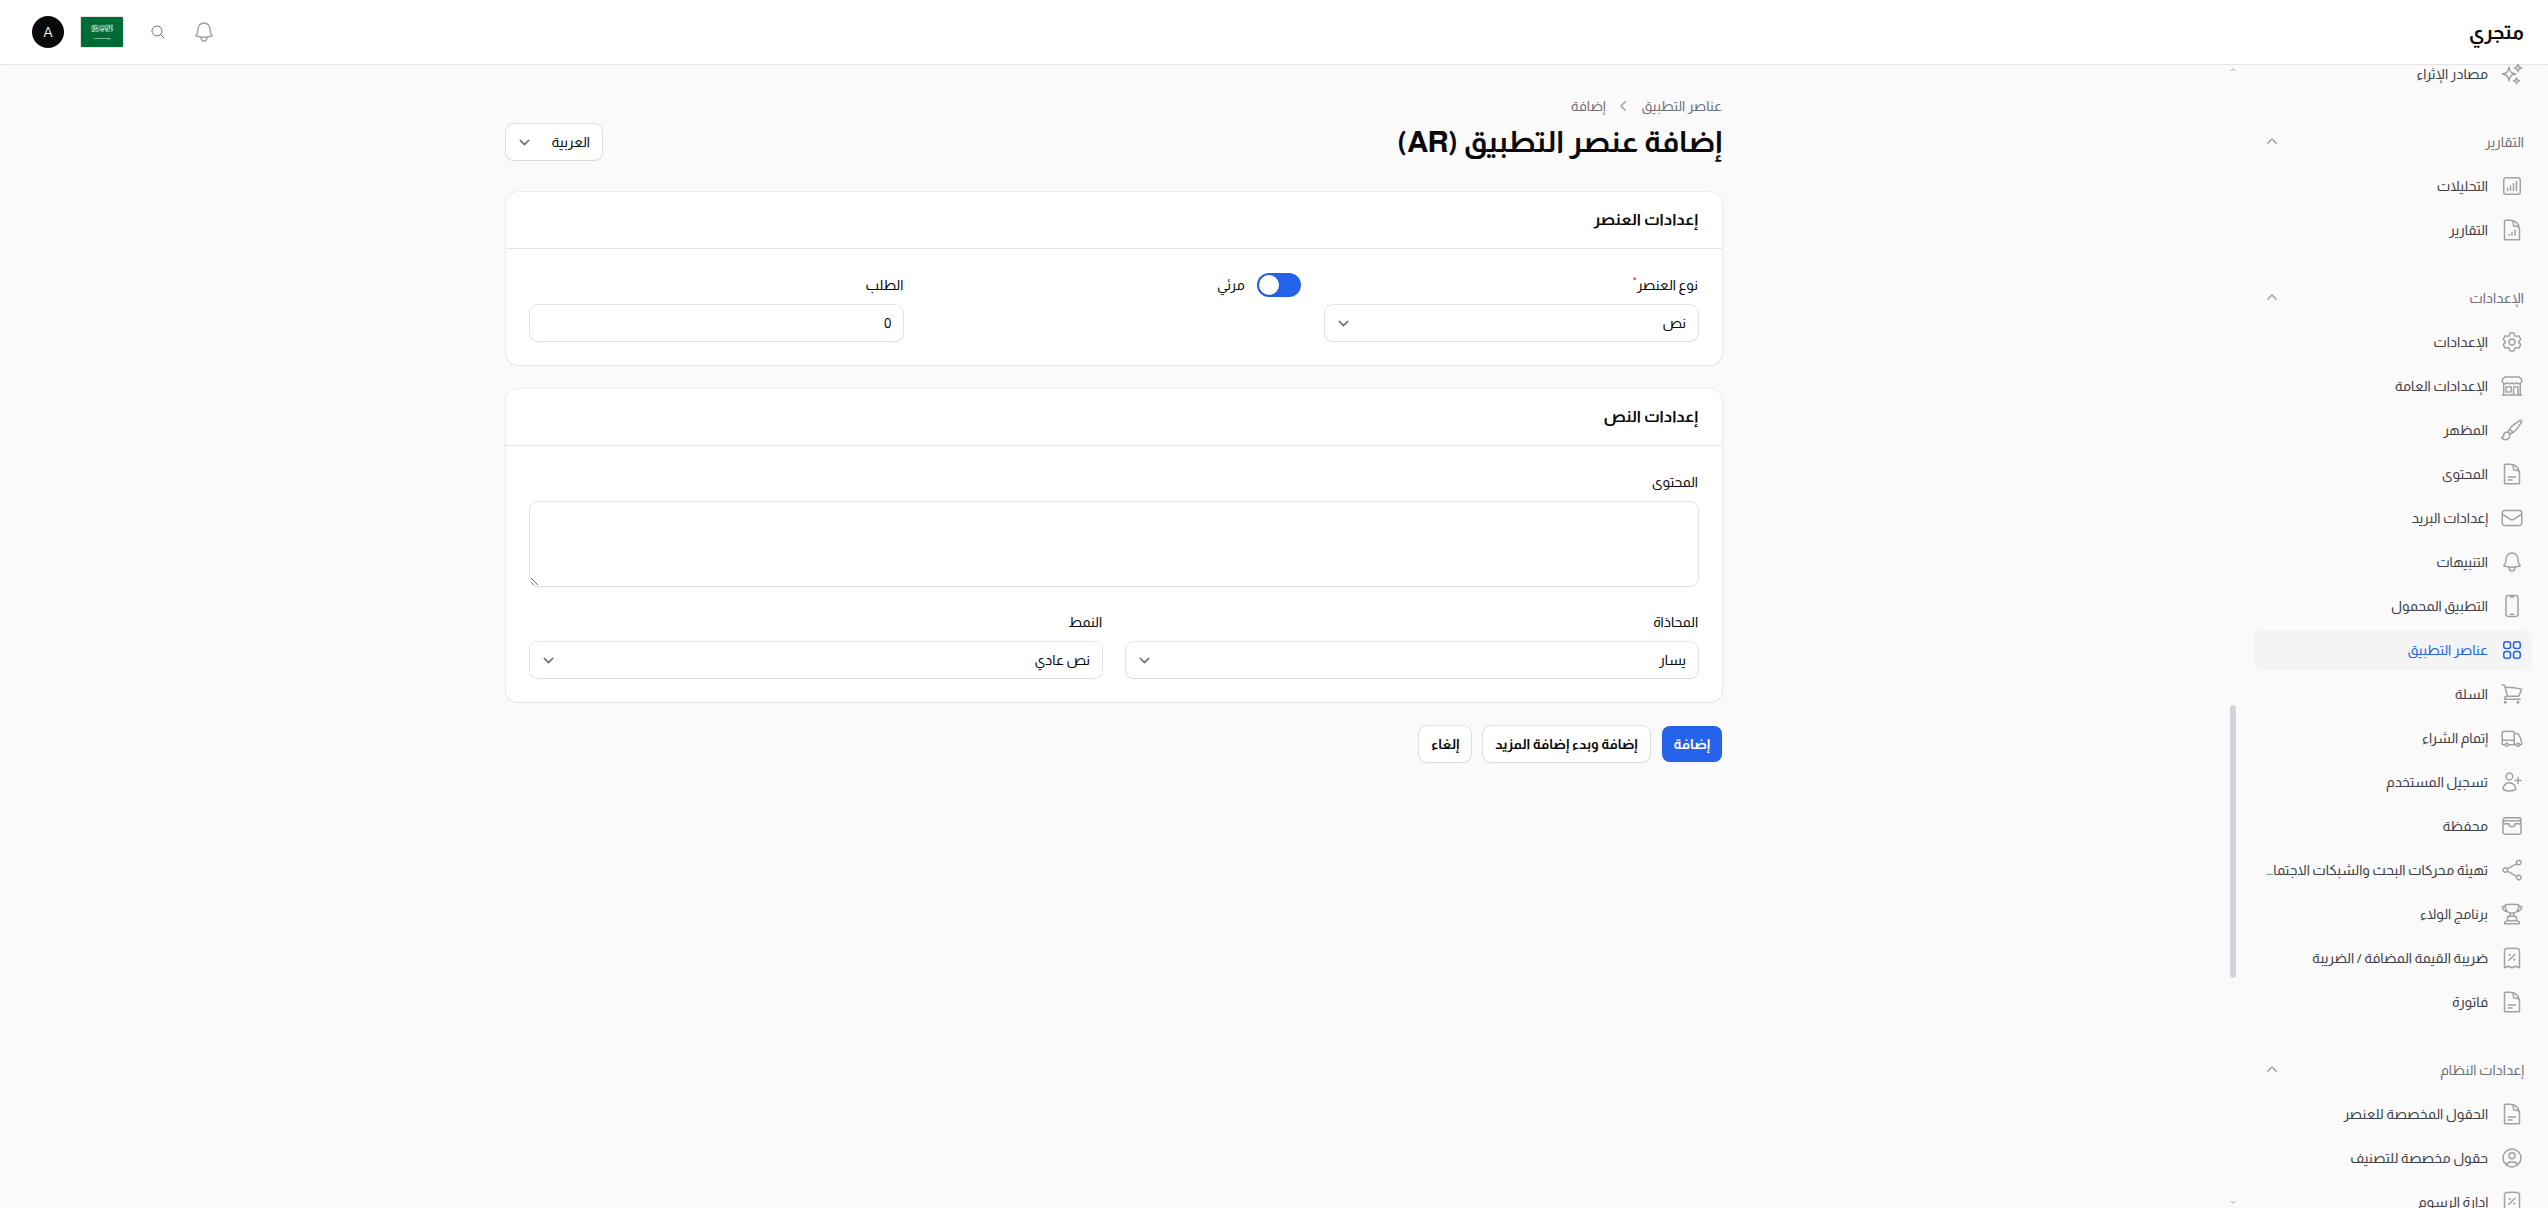Viewport: 2548px width, 1208px height.
Task: Collapse the الإعدادات sidebar section chevron
Action: pyautogui.click(x=2272, y=297)
